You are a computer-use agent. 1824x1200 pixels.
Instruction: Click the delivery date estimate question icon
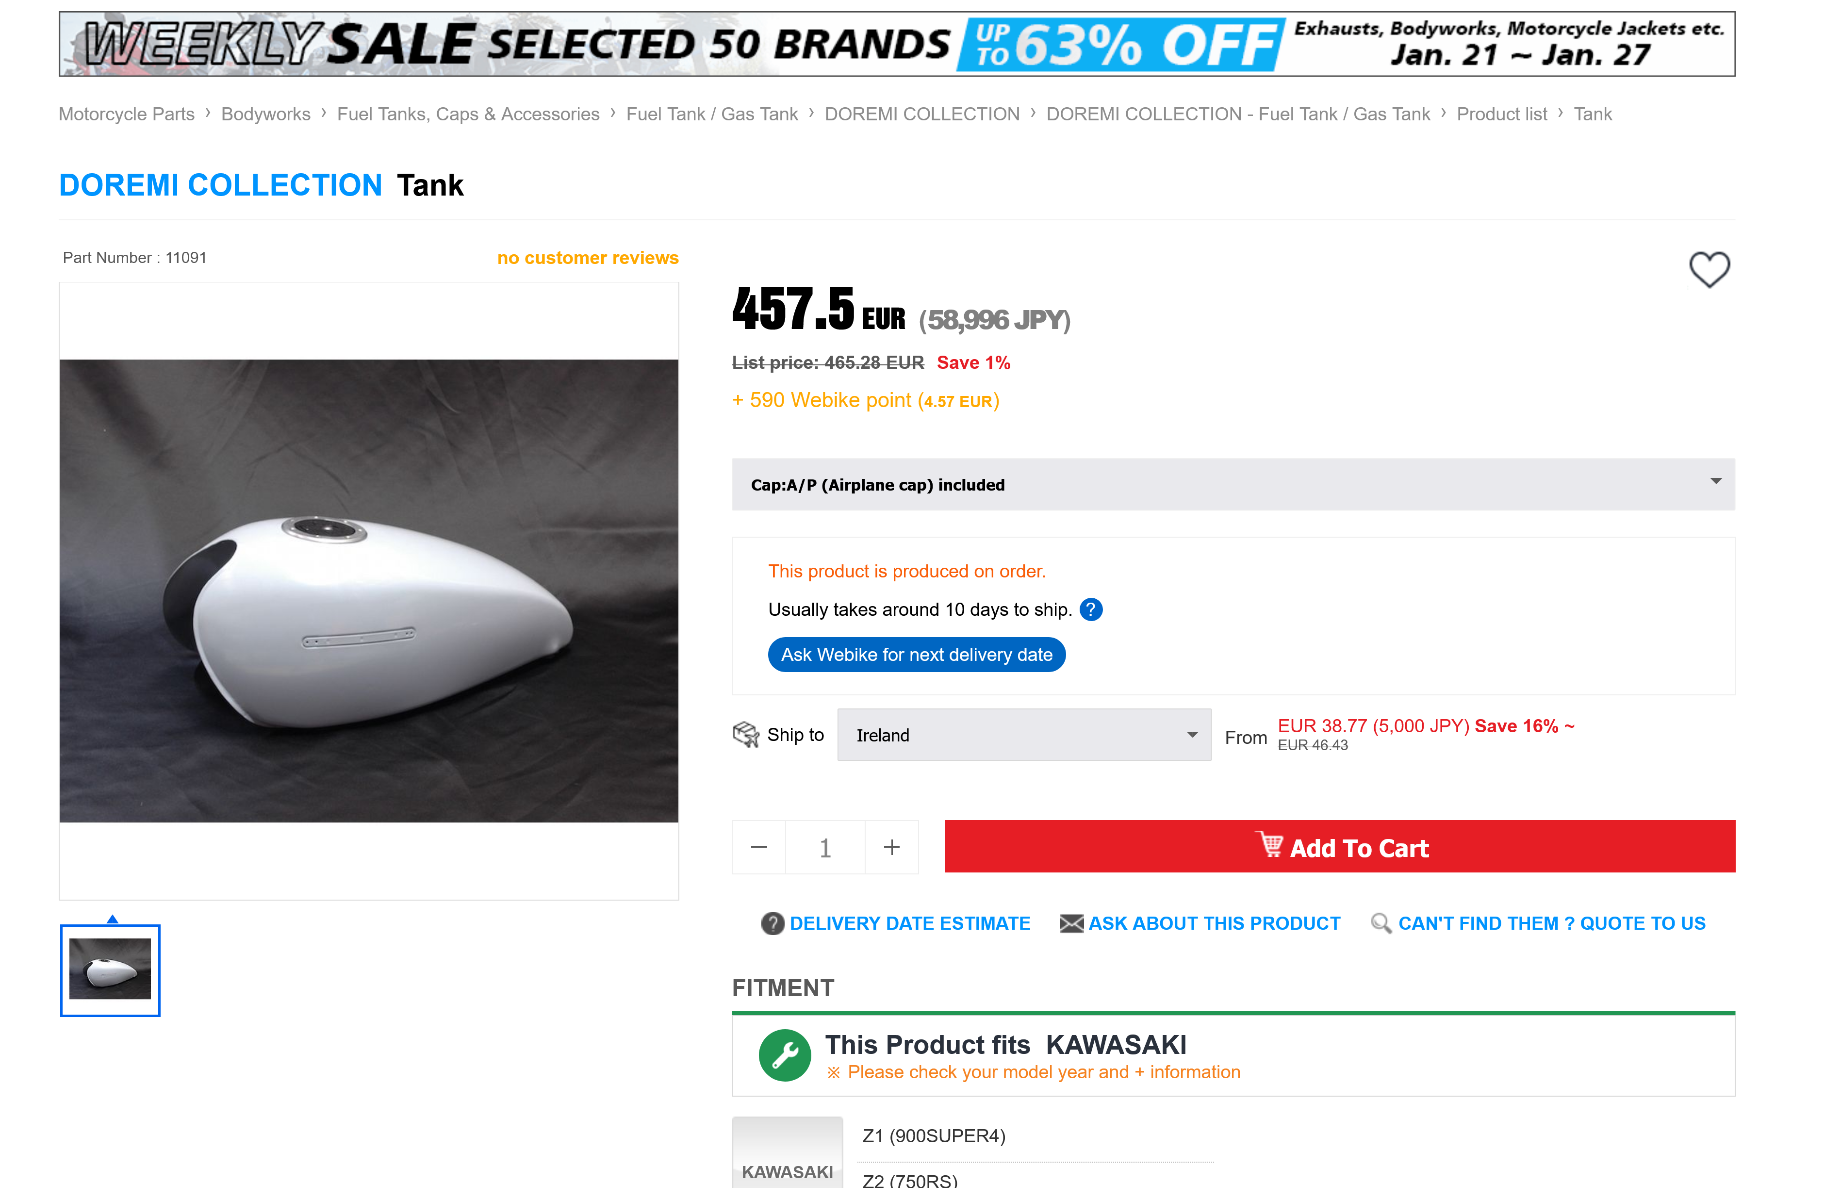click(x=772, y=924)
